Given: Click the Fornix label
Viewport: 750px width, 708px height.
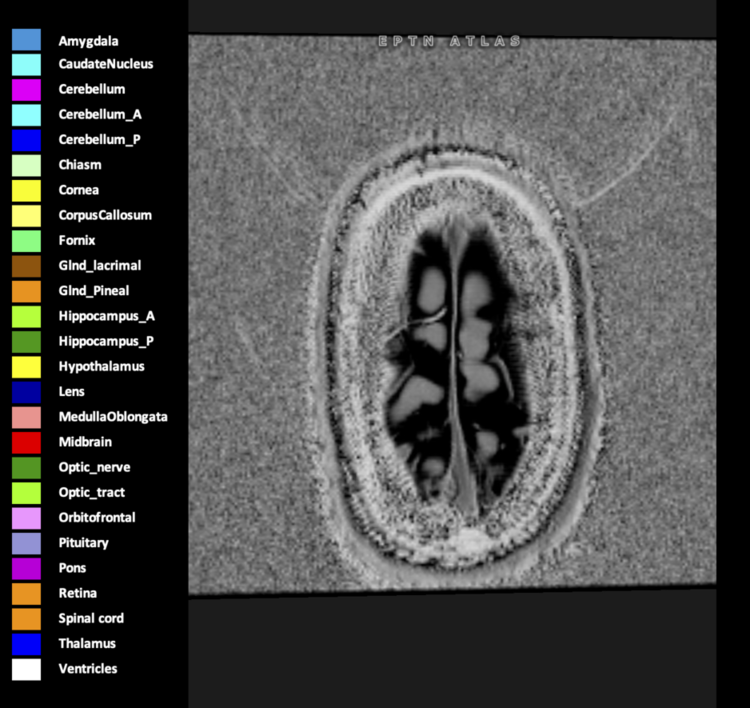Looking at the screenshot, I should click(x=77, y=241).
